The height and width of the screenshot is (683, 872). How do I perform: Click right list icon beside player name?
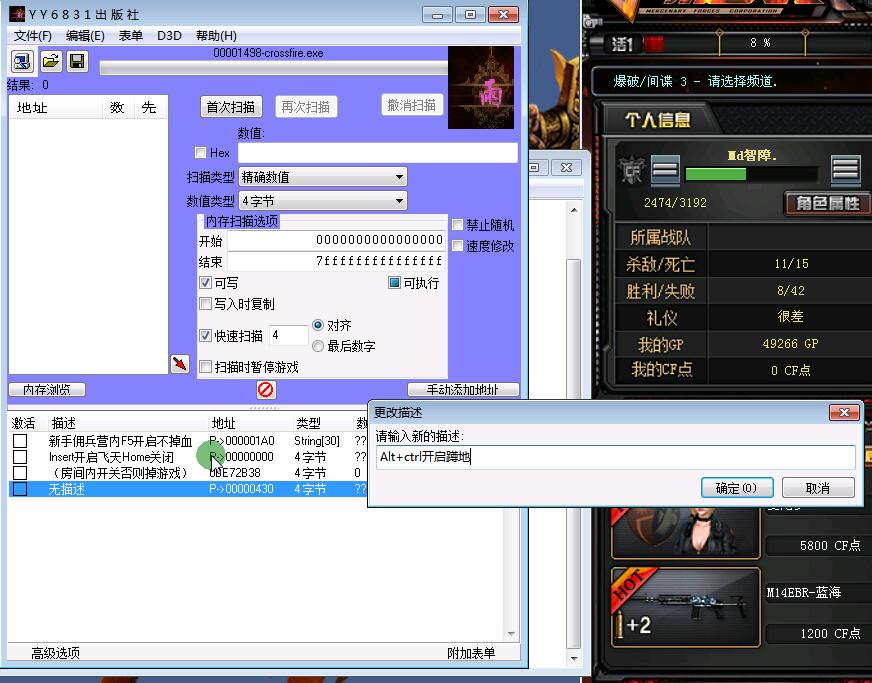click(845, 169)
